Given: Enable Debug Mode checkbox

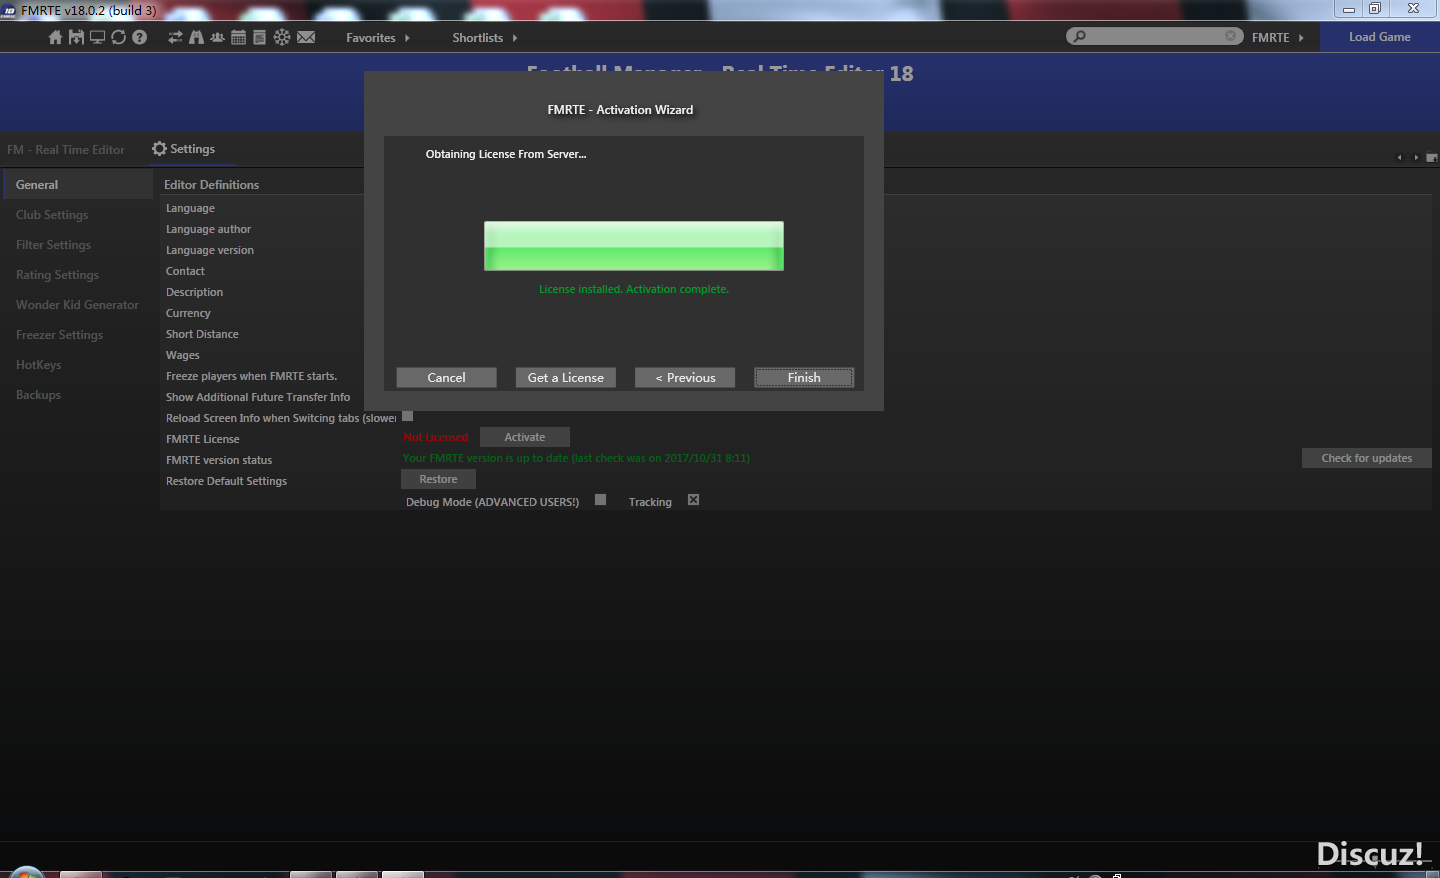Looking at the screenshot, I should pos(600,499).
